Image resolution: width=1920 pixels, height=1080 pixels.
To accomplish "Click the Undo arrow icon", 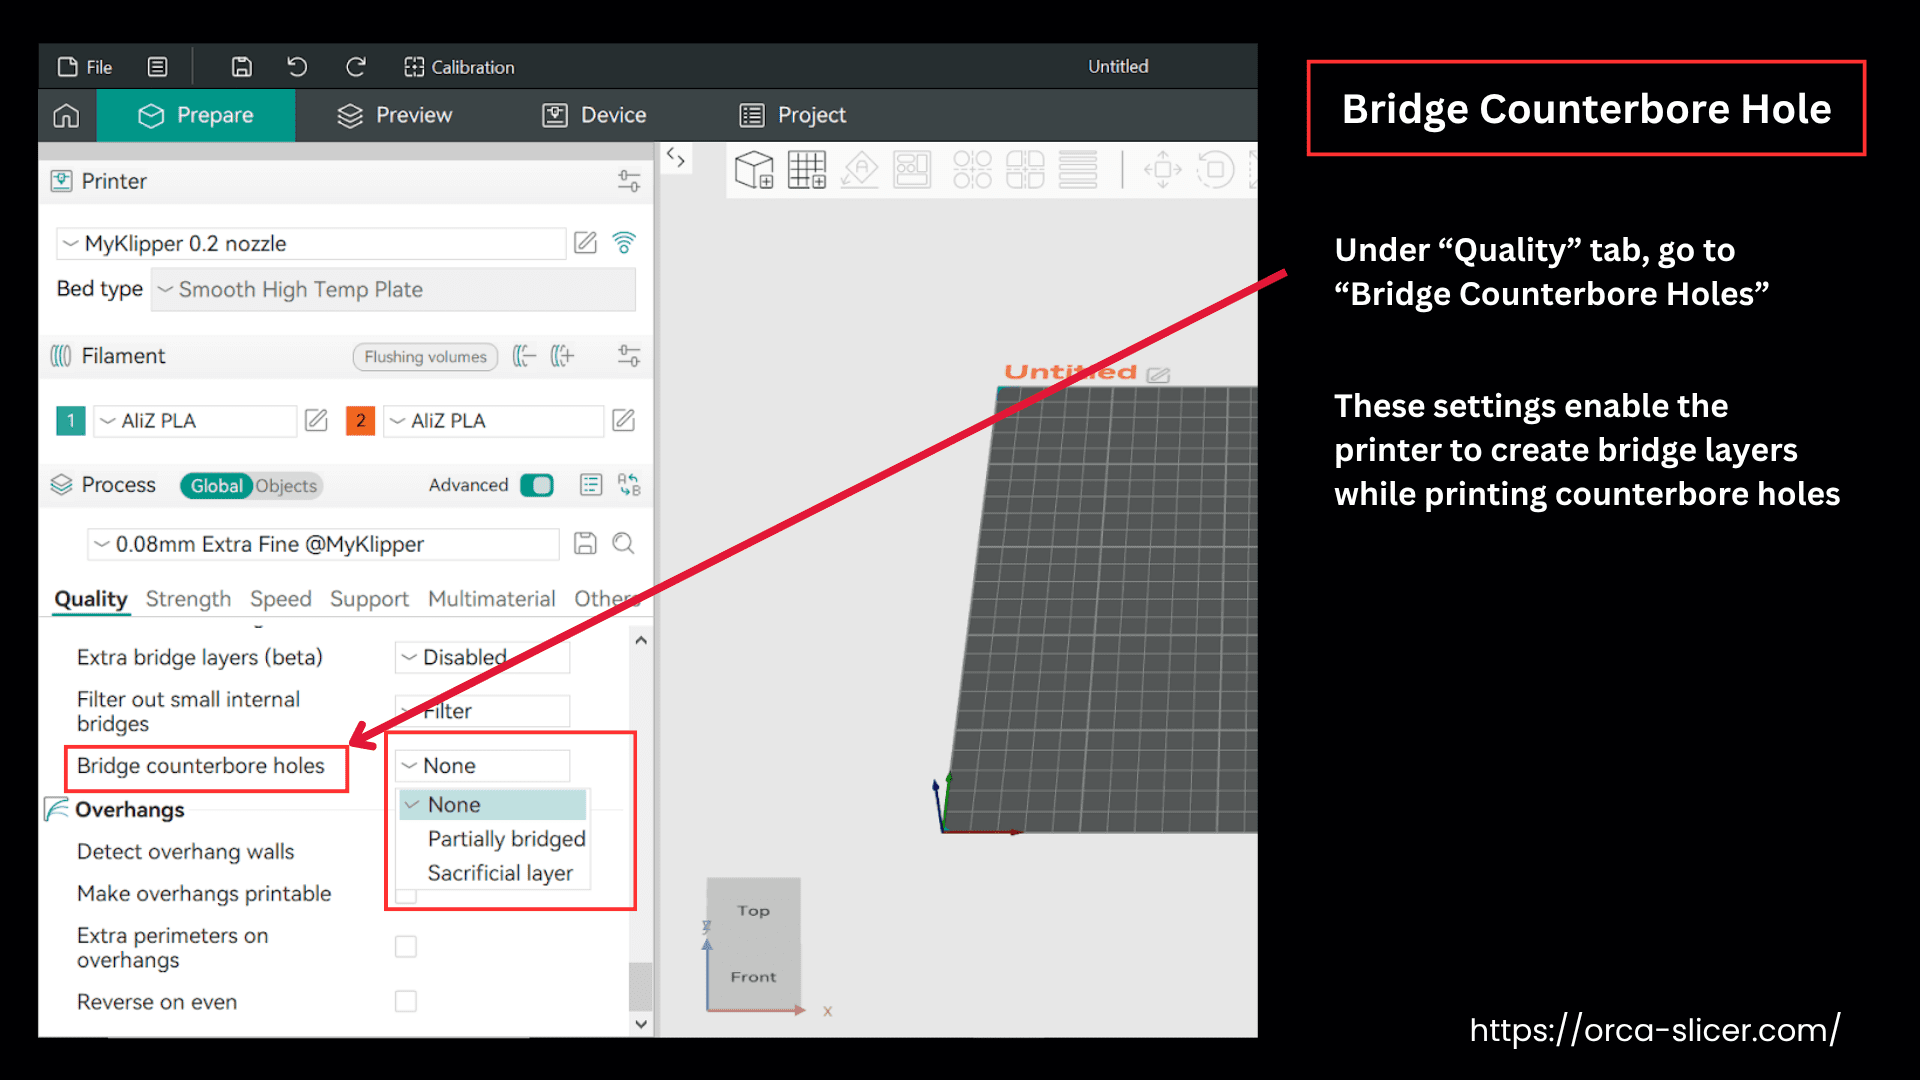I will pyautogui.click(x=297, y=67).
